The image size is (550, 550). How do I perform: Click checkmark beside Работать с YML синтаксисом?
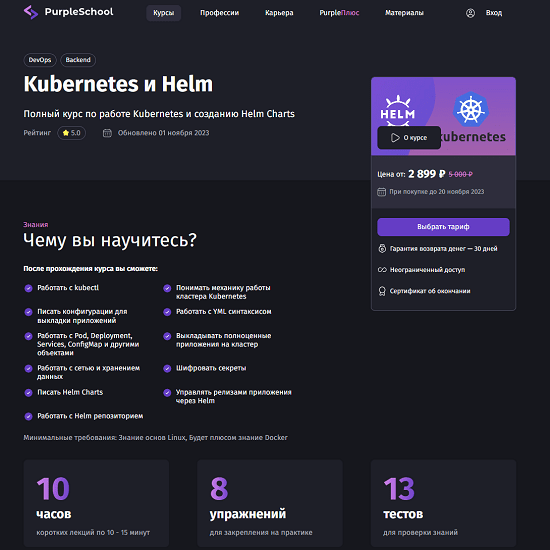(167, 312)
